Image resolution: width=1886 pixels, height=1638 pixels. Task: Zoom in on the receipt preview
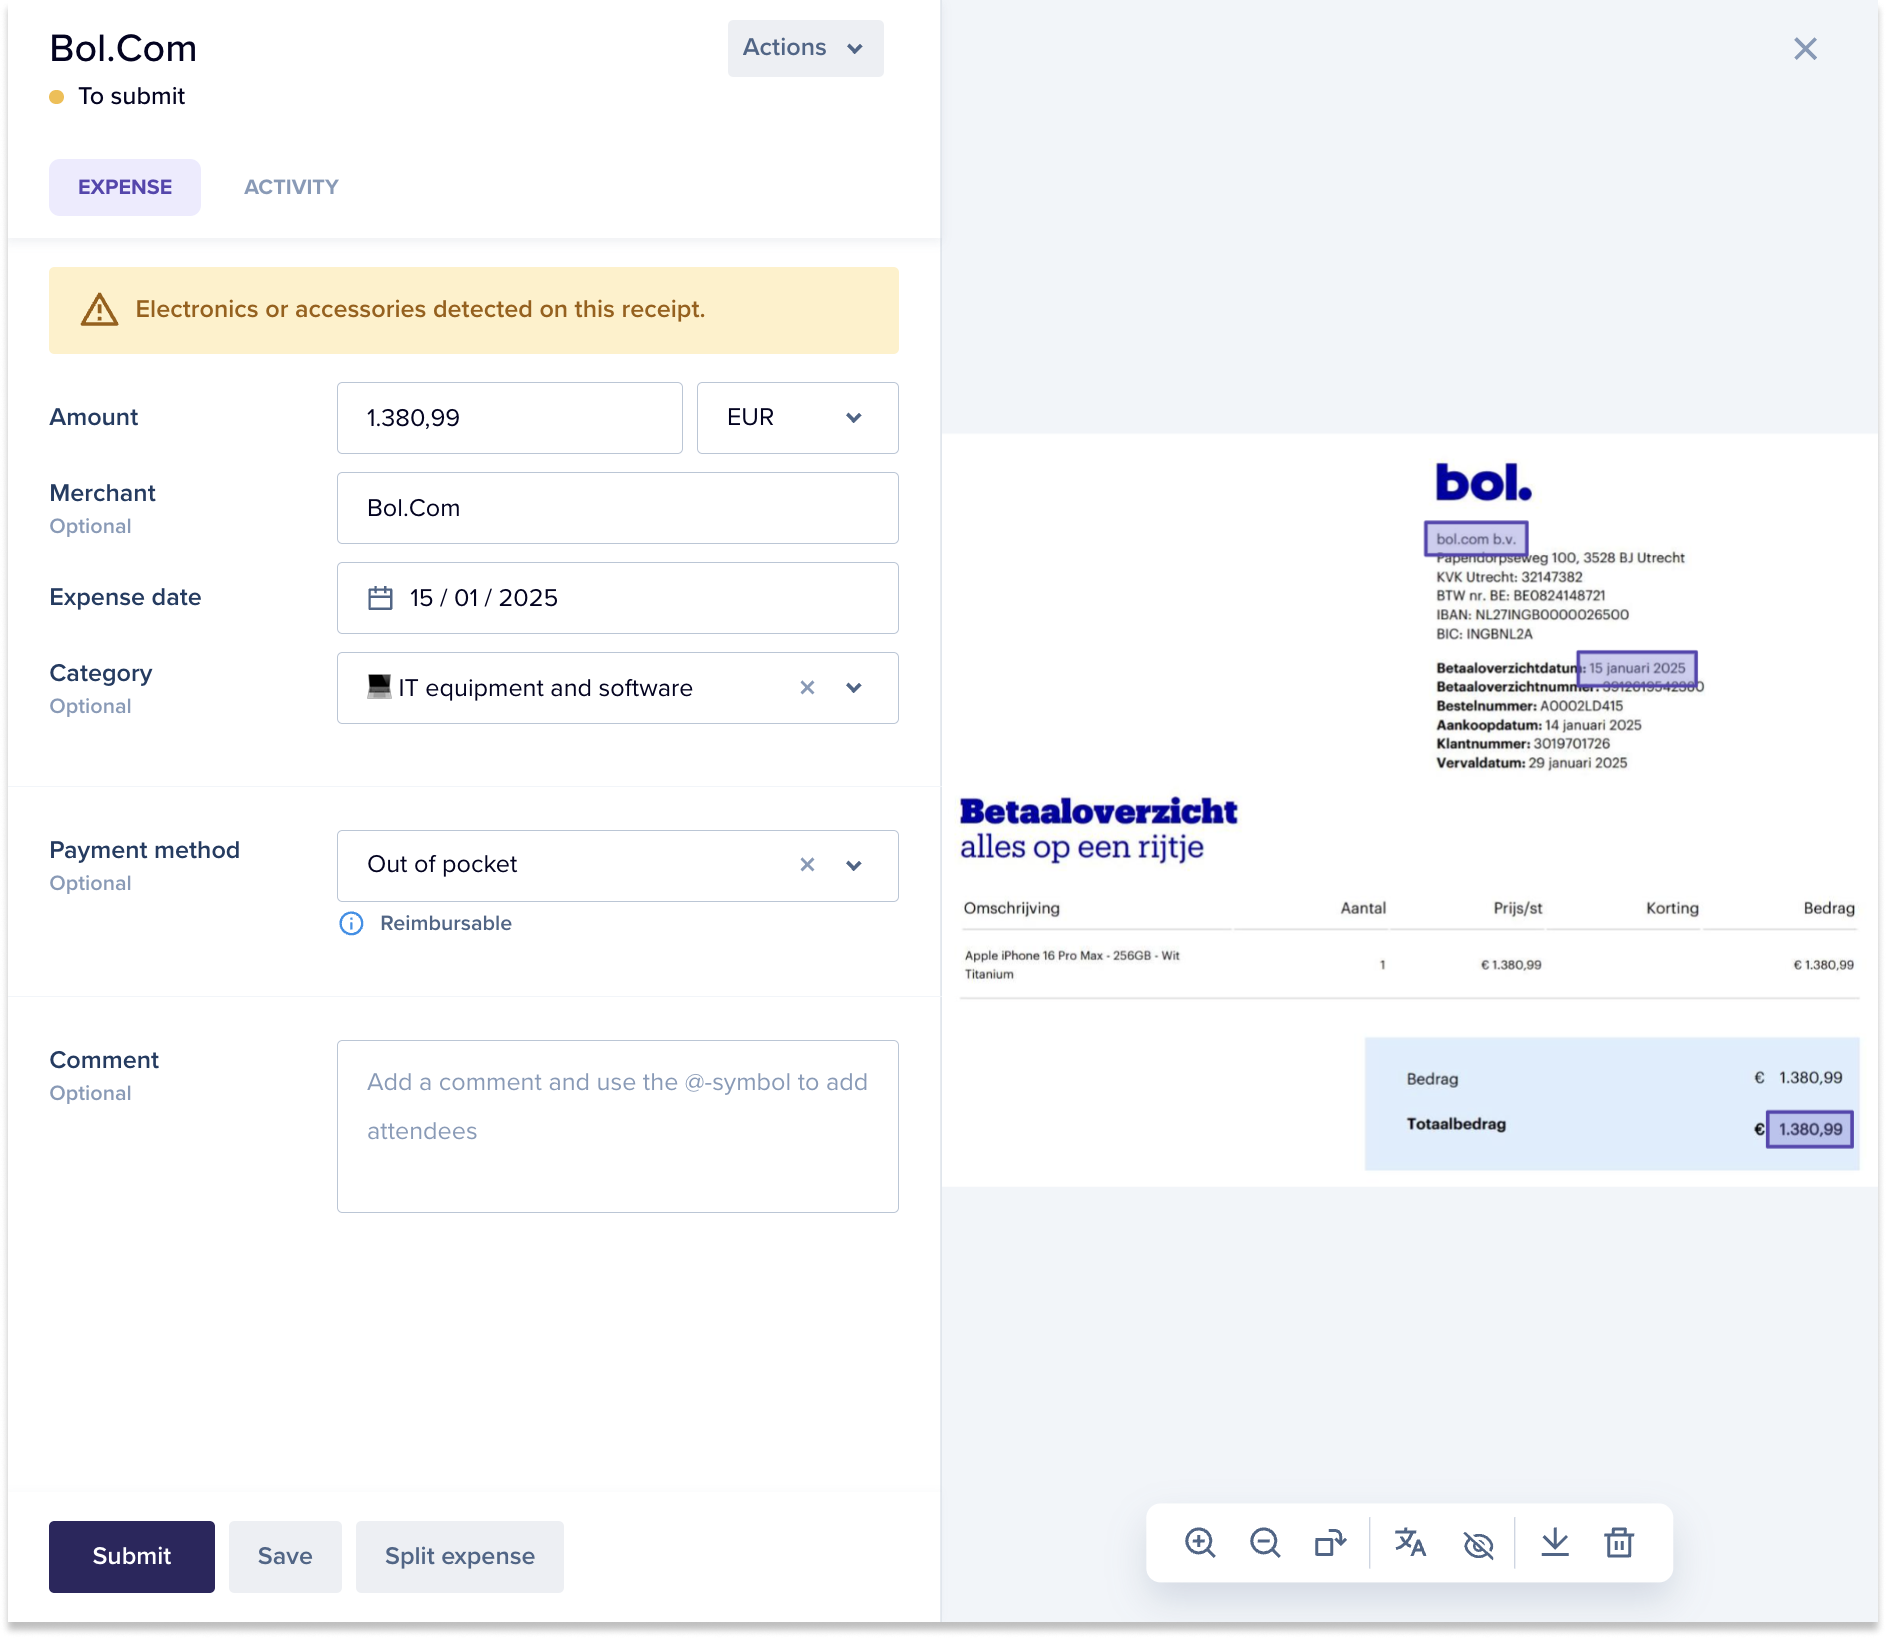[x=1200, y=1543]
